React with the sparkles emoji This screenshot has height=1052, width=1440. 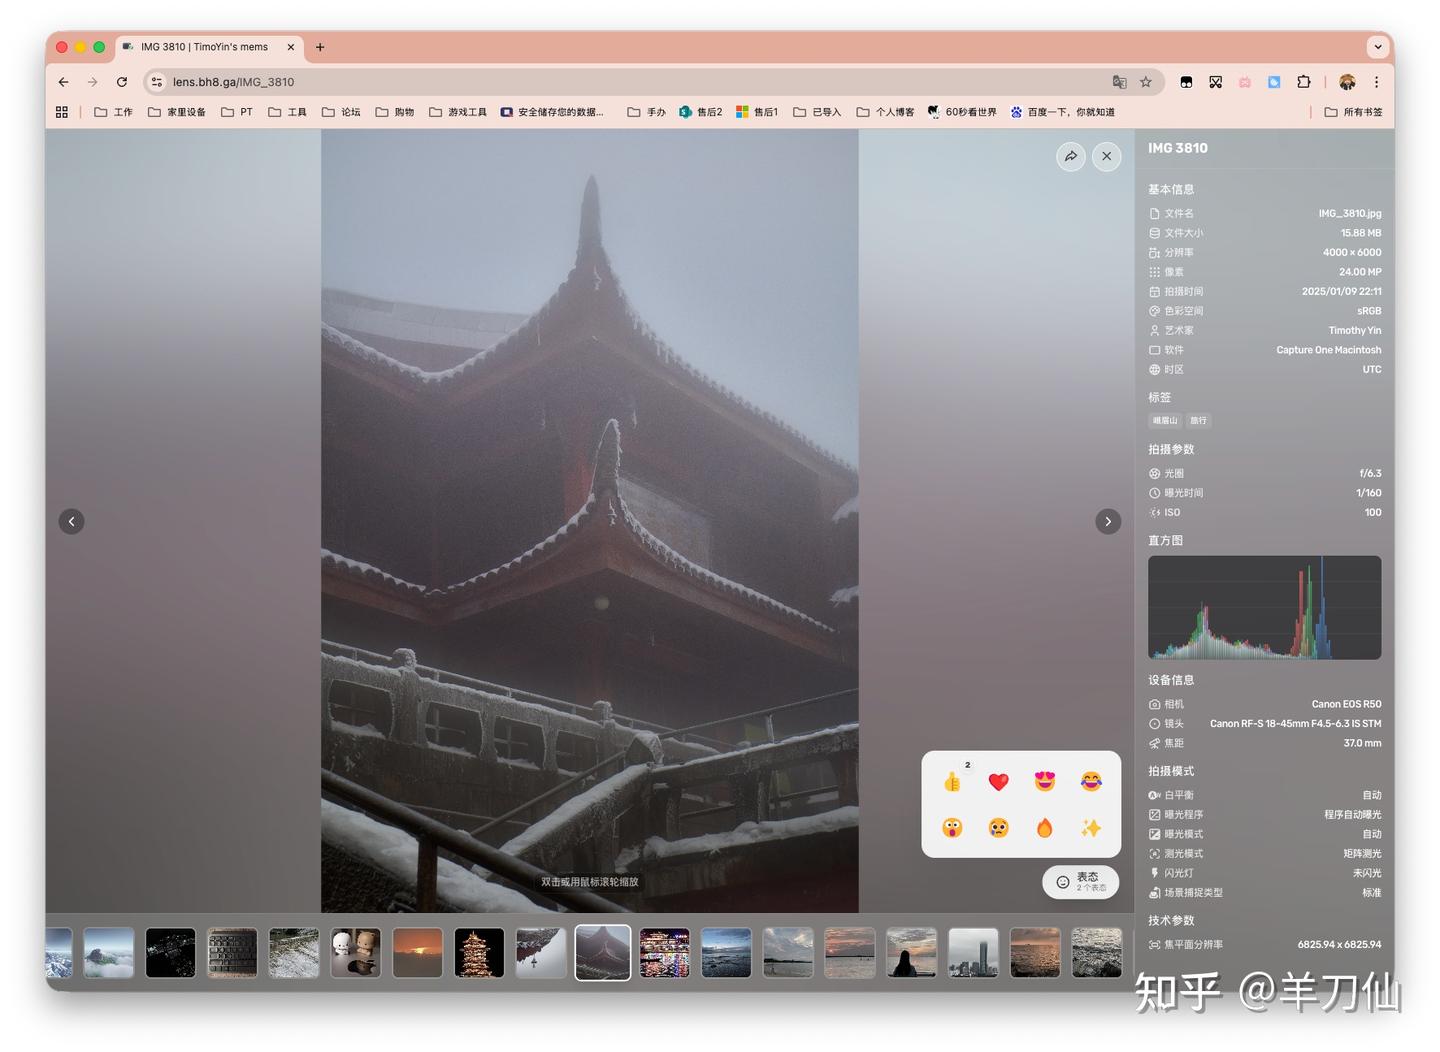click(1091, 827)
